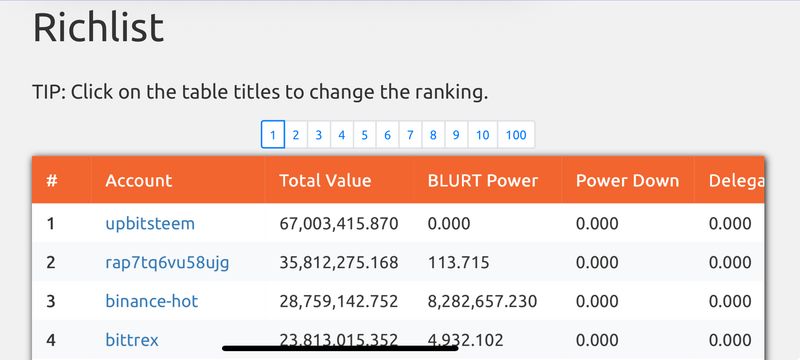Open rap7tq6vu58ujg account page
This screenshot has height=360, width=800.
167,263
